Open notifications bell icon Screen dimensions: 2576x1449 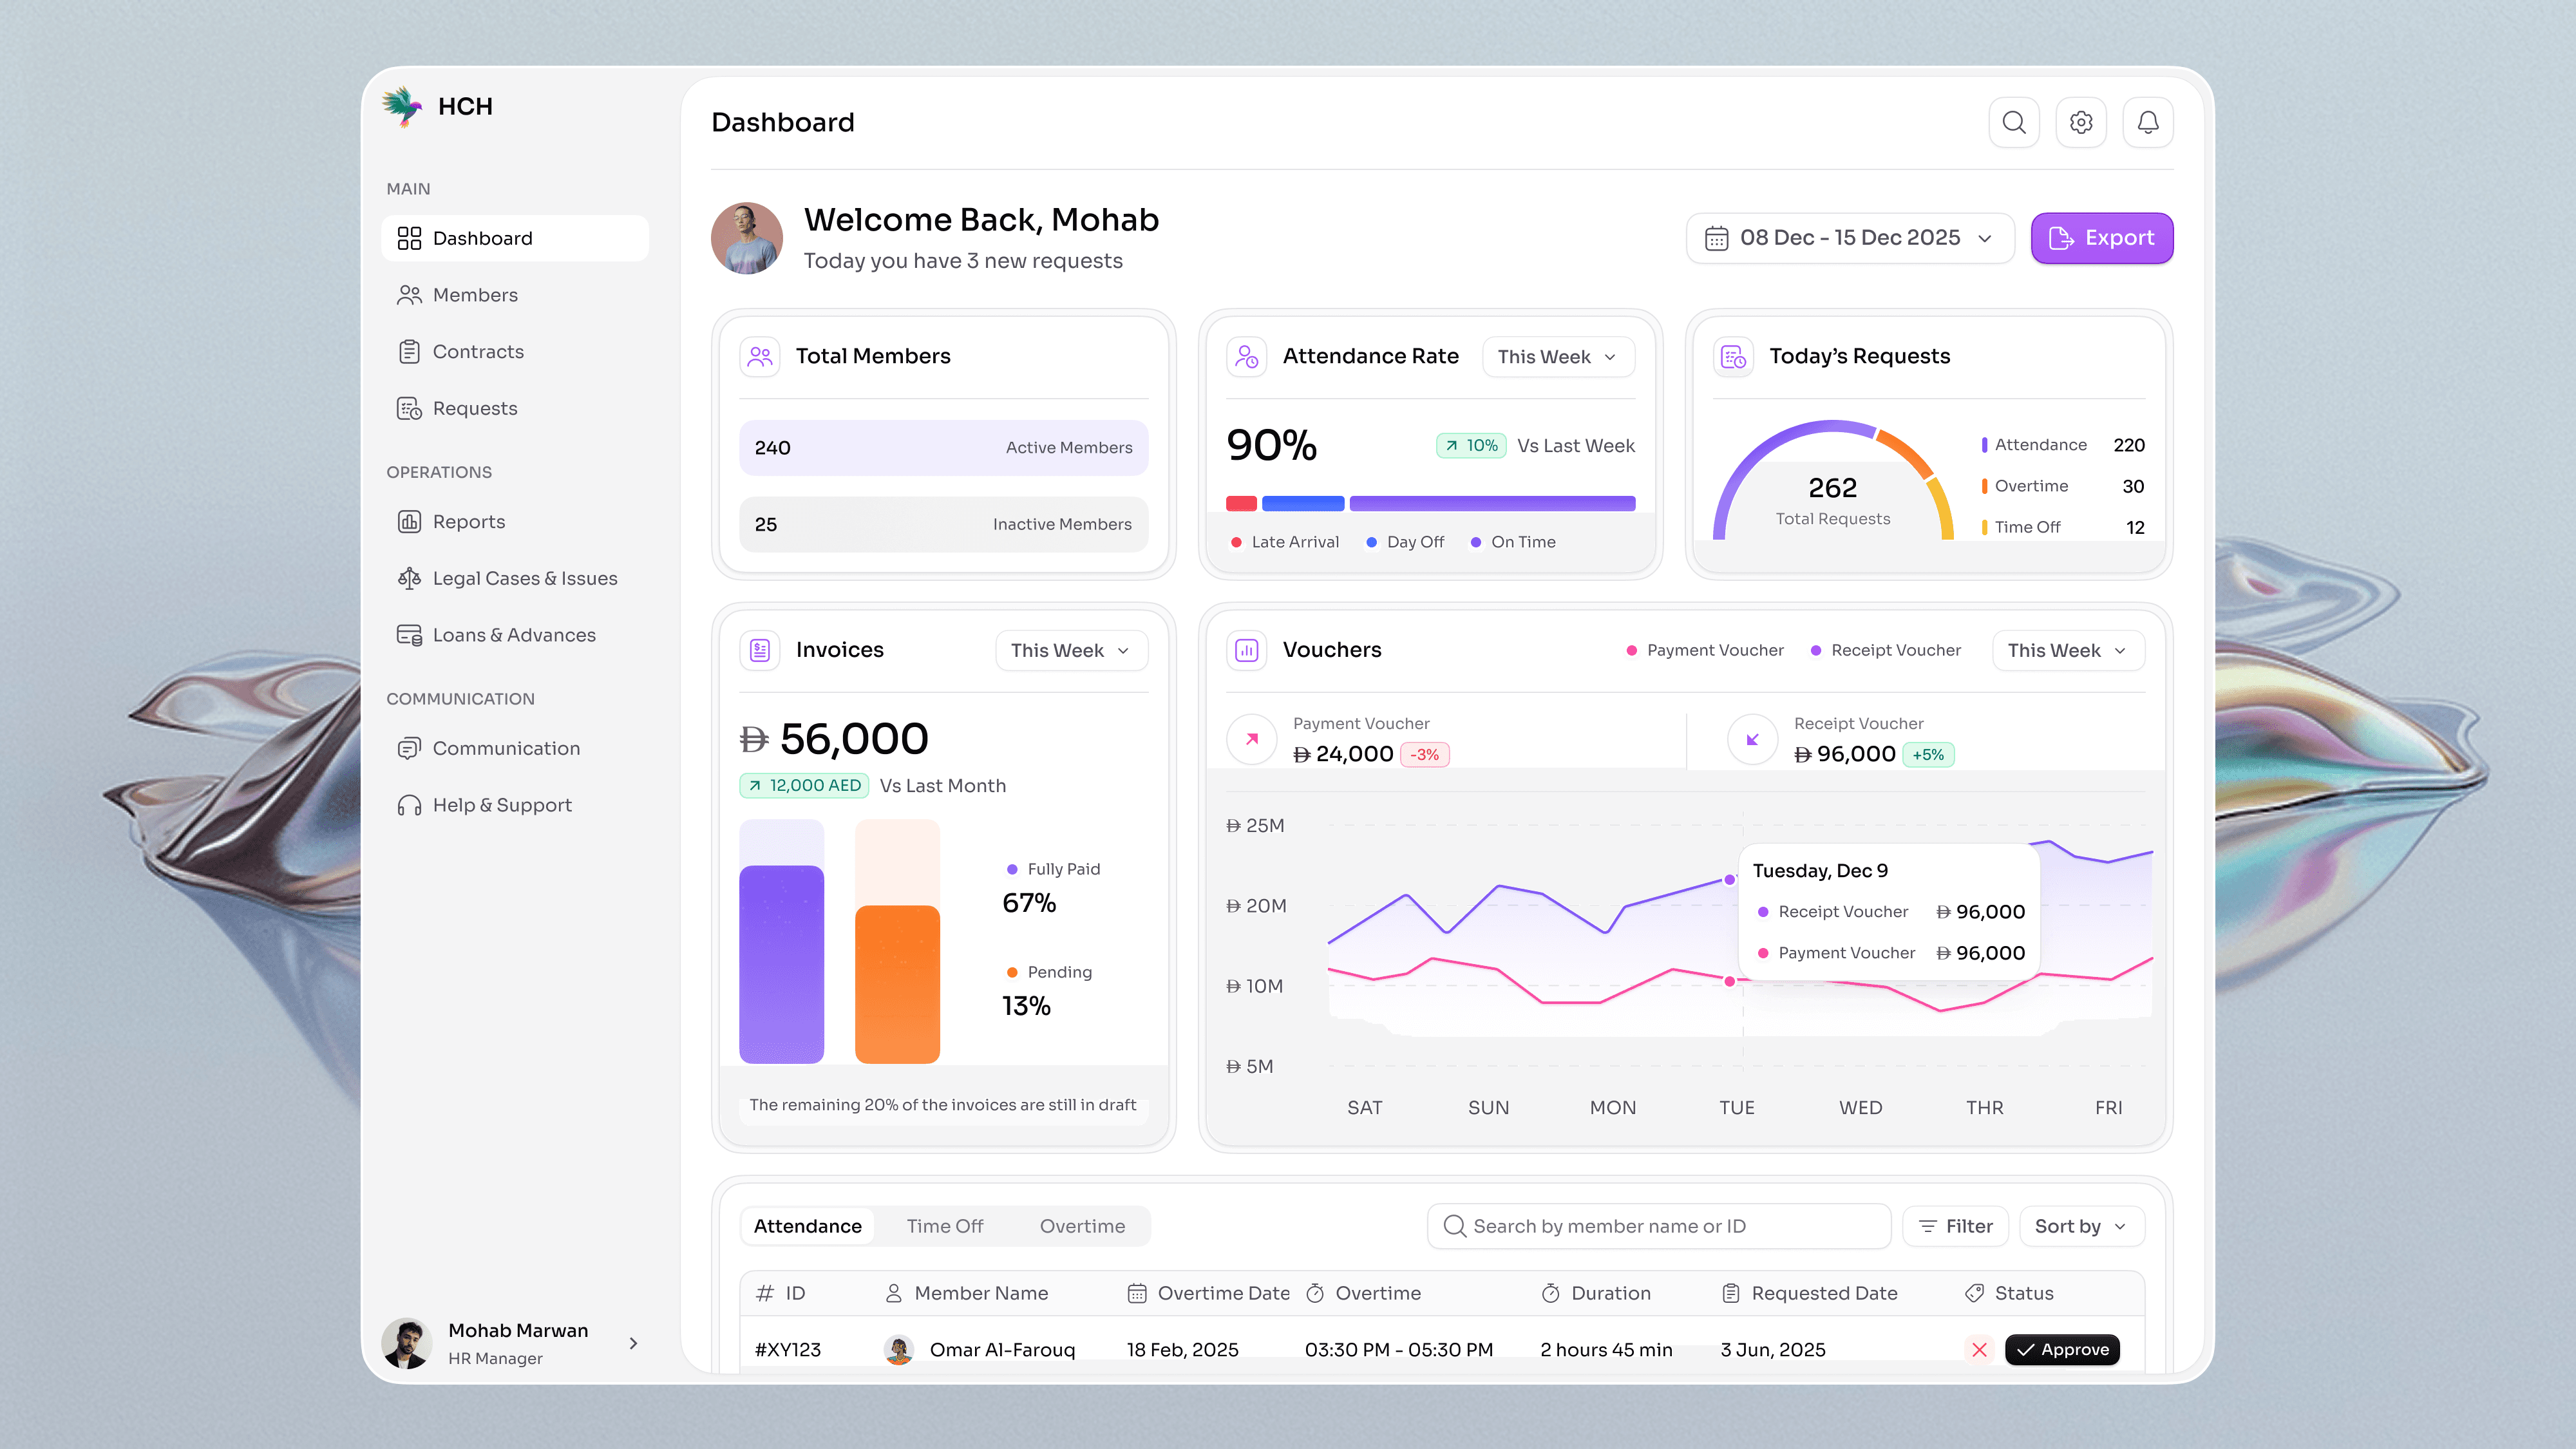[2148, 122]
